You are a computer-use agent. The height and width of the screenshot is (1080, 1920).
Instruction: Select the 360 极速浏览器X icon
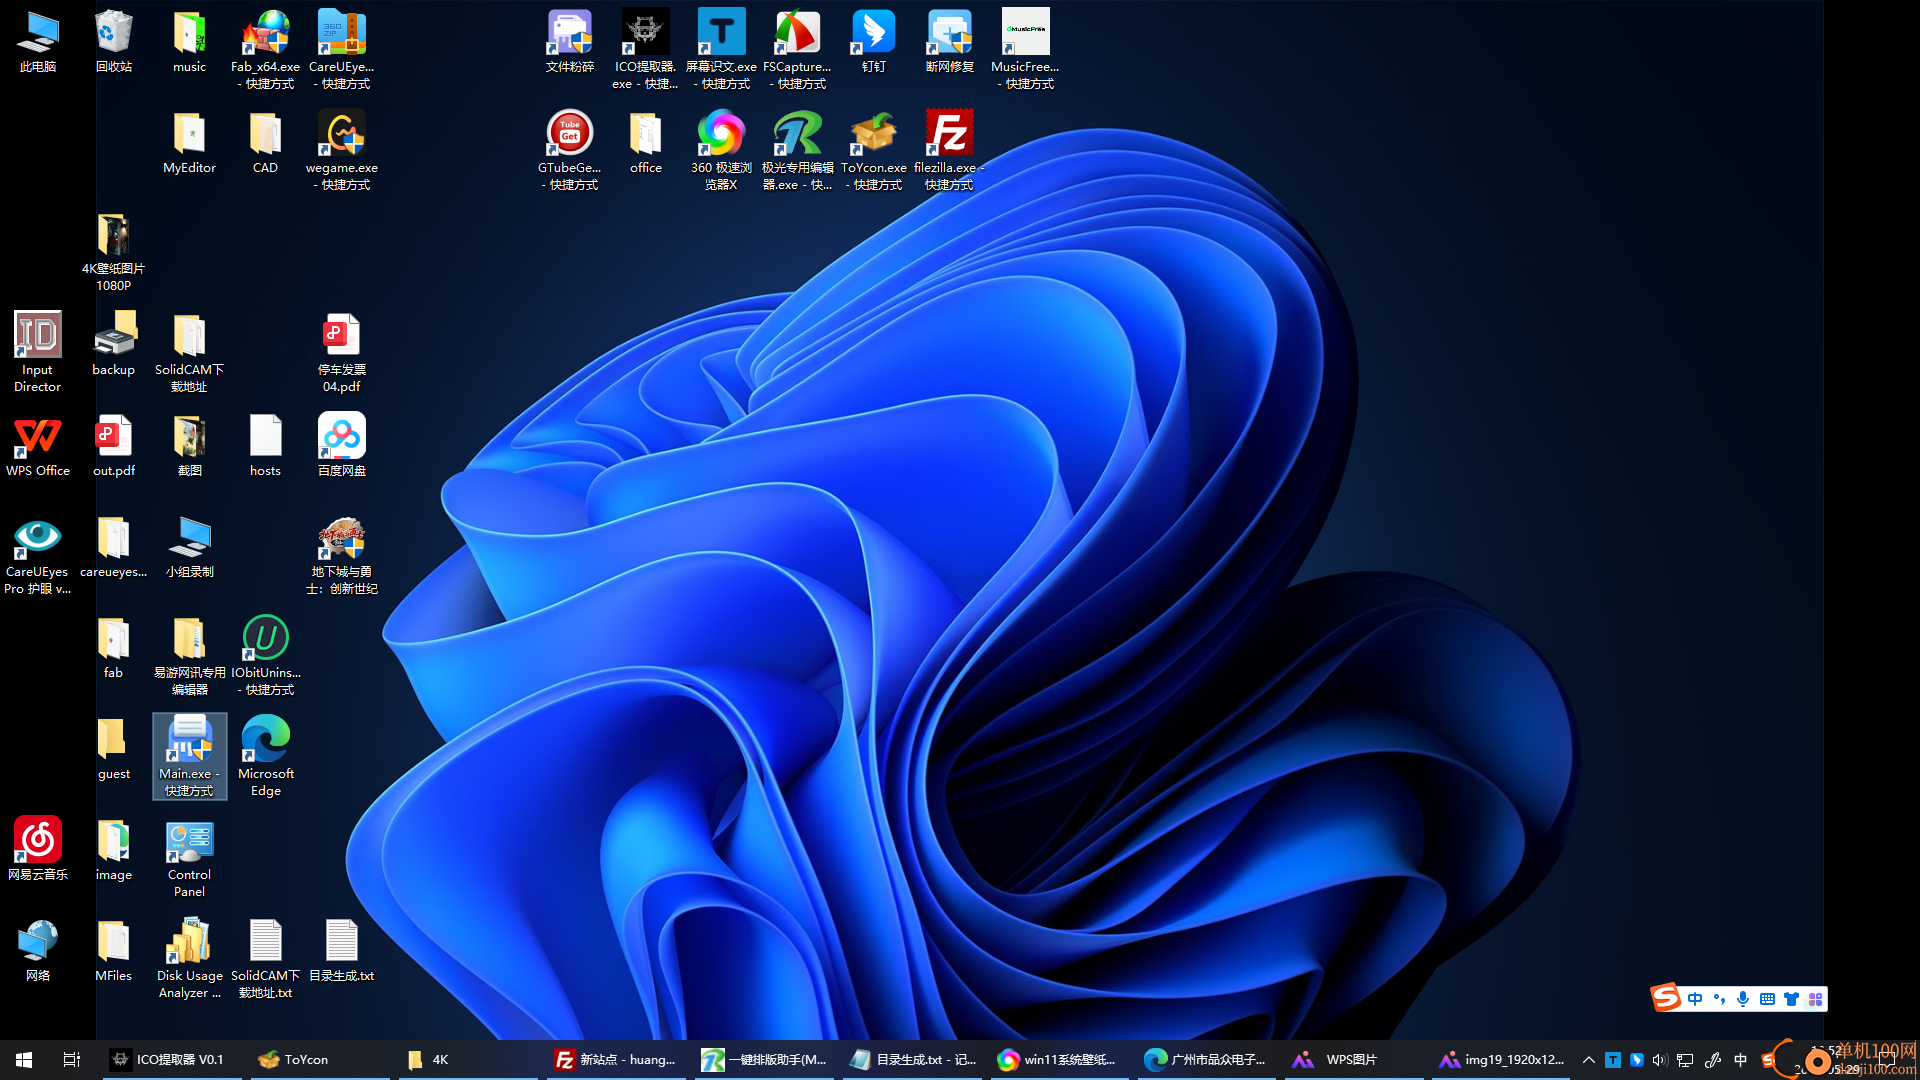(721, 150)
